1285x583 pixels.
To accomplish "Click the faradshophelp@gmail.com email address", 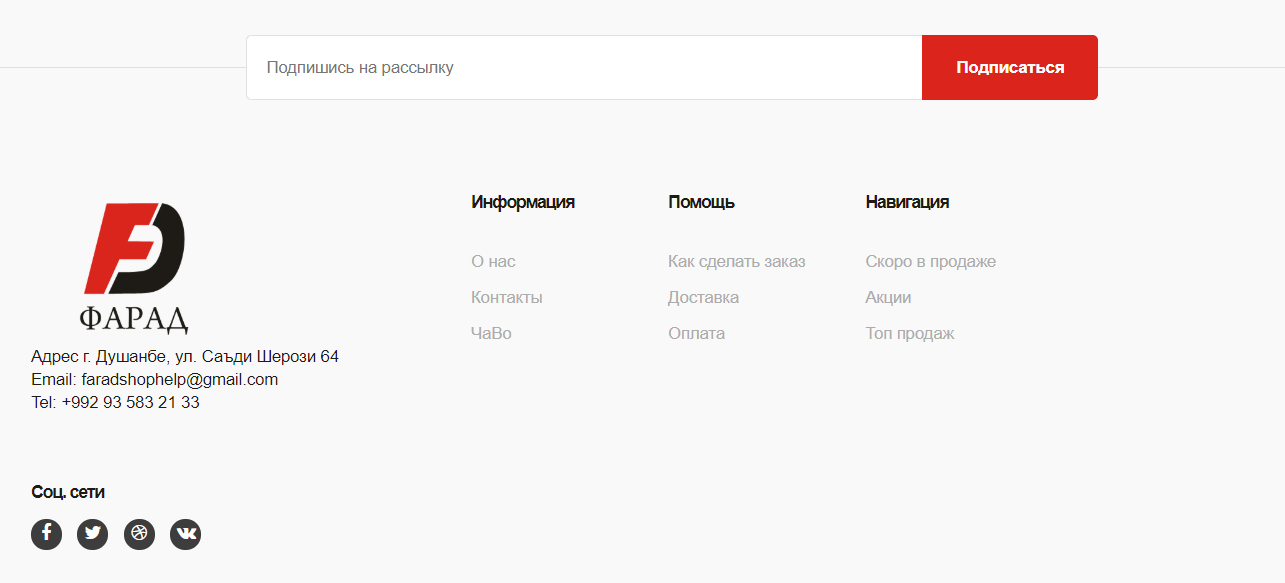I will 179,380.
